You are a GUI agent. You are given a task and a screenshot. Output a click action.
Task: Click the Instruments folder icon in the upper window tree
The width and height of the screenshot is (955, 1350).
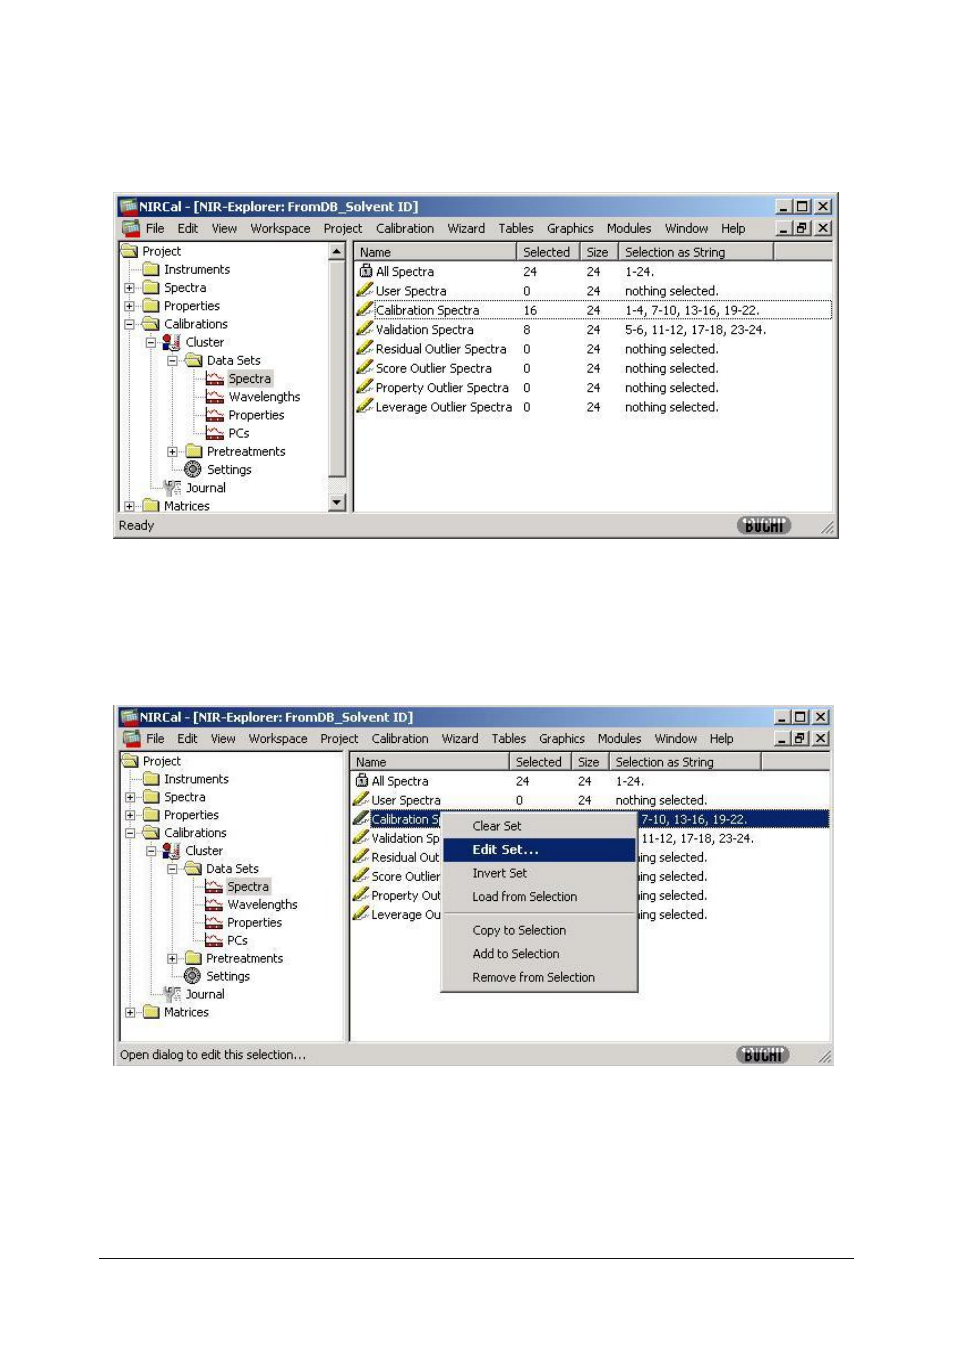(x=151, y=269)
